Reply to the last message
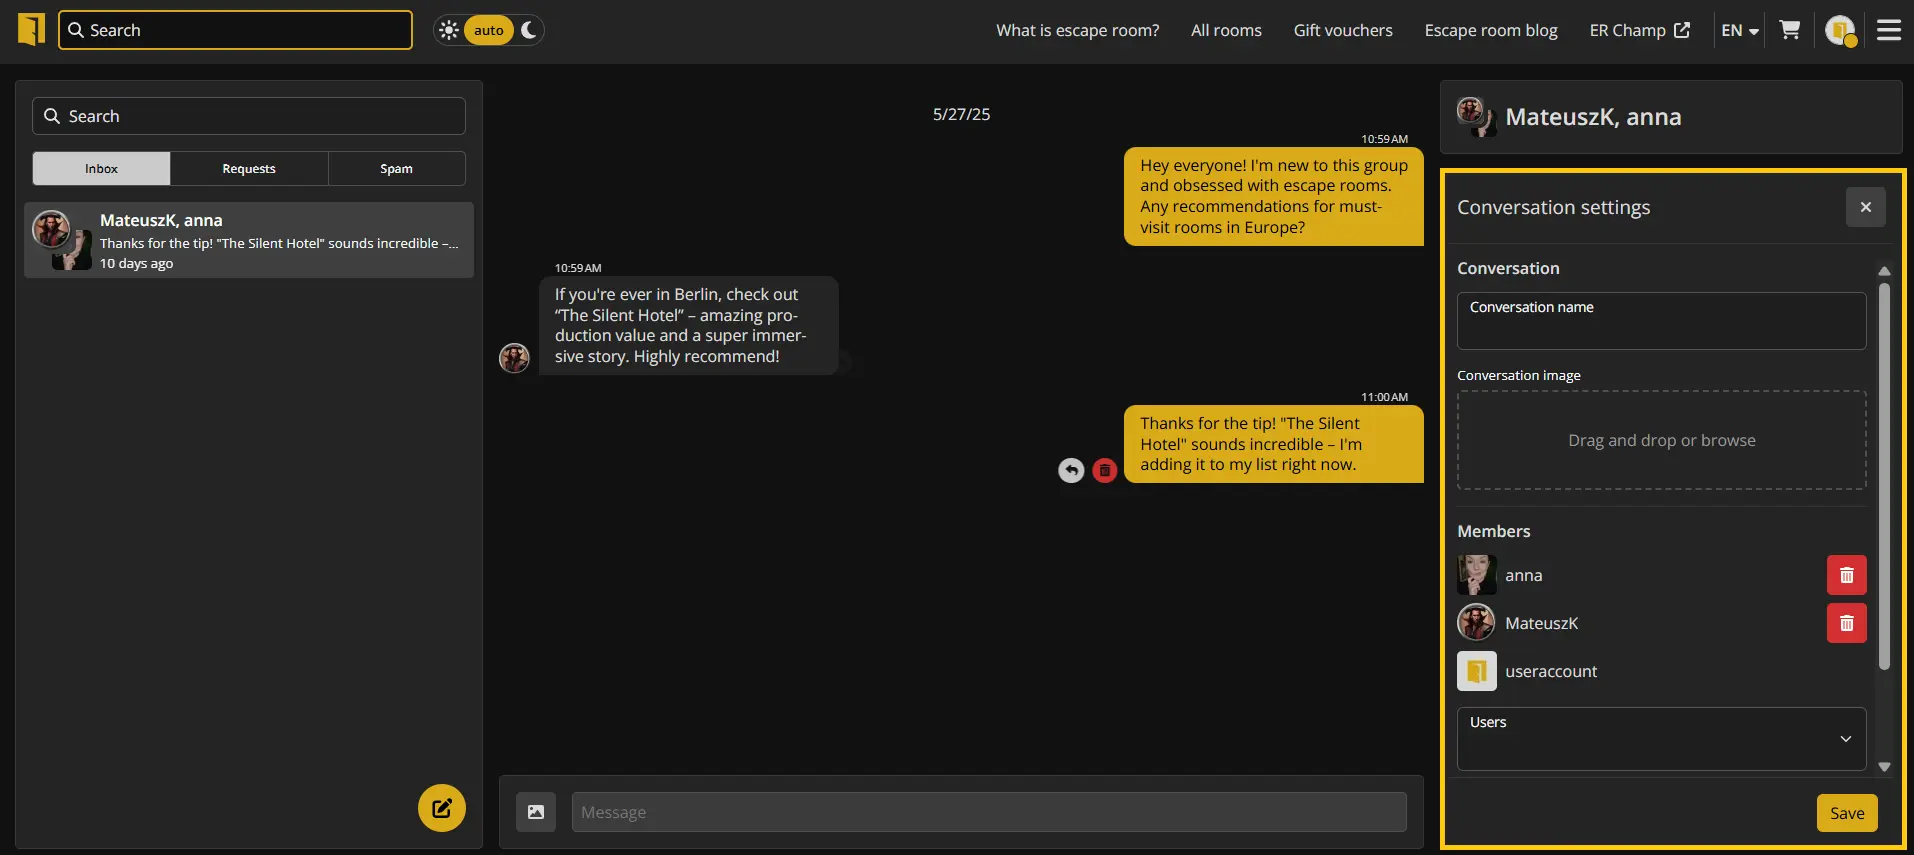1914x855 pixels. point(1071,470)
